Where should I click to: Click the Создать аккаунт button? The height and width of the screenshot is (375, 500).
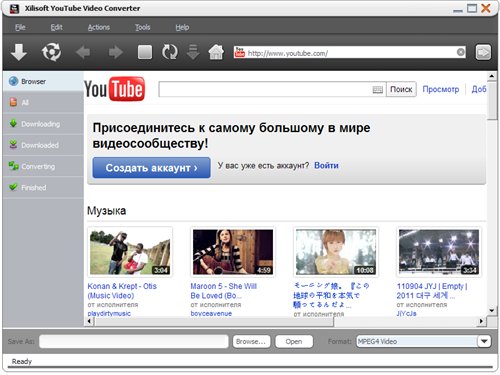(151, 168)
